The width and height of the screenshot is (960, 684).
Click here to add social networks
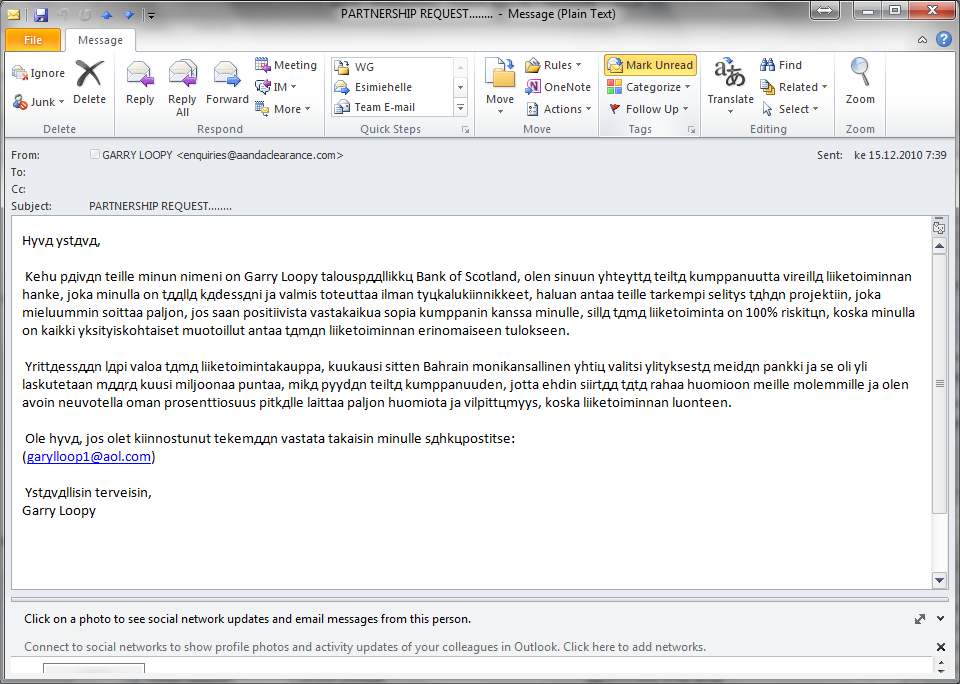coord(634,647)
